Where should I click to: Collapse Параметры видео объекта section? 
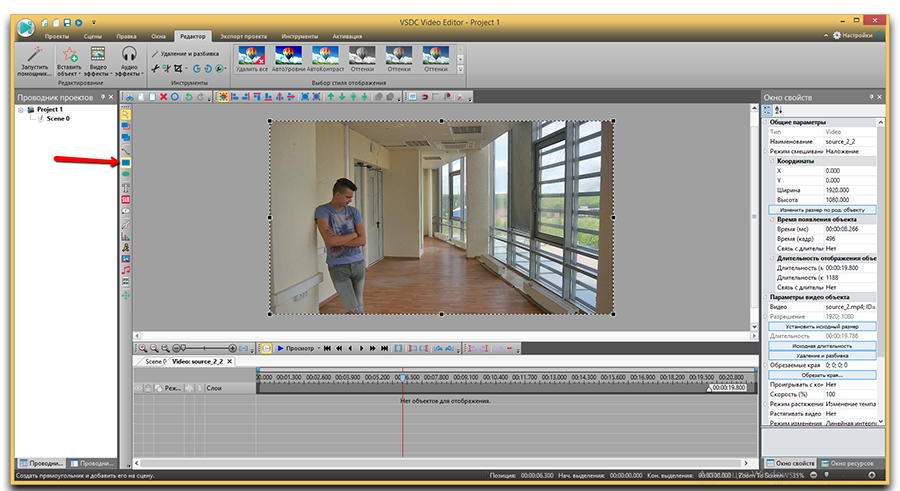click(x=766, y=297)
